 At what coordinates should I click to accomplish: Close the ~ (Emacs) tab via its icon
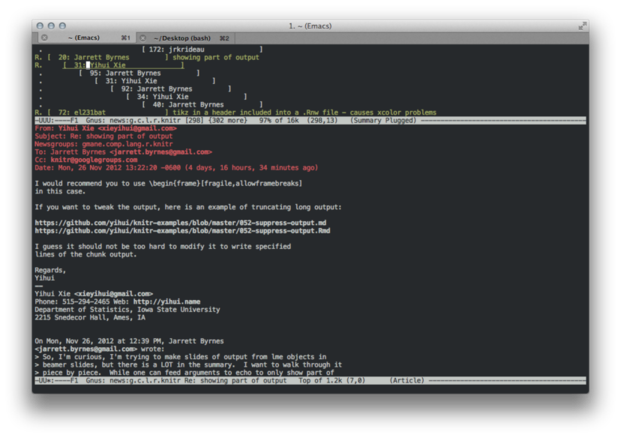click(45, 38)
